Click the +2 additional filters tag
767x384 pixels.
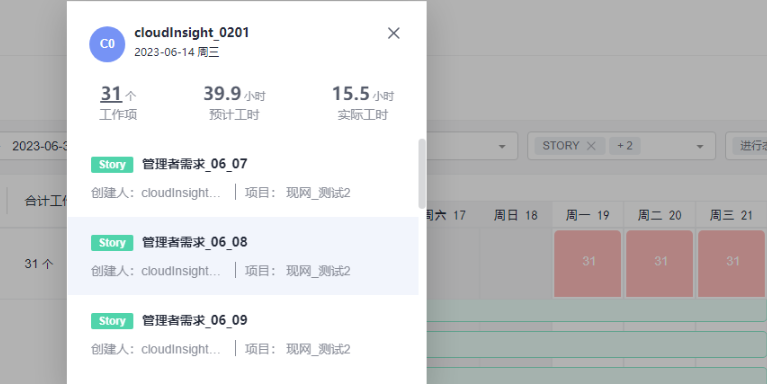625,146
